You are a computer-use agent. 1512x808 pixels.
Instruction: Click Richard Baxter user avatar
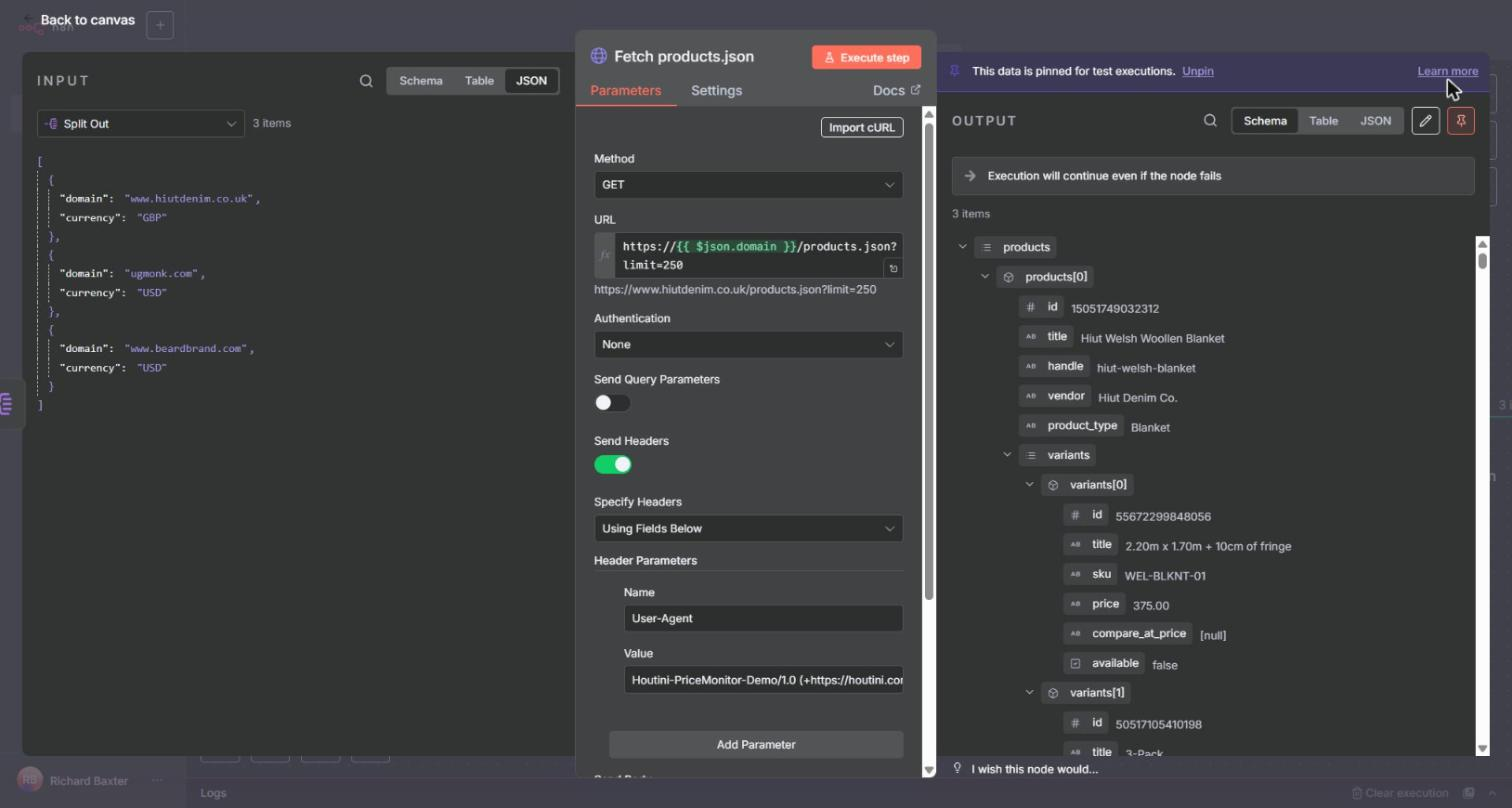(30, 781)
